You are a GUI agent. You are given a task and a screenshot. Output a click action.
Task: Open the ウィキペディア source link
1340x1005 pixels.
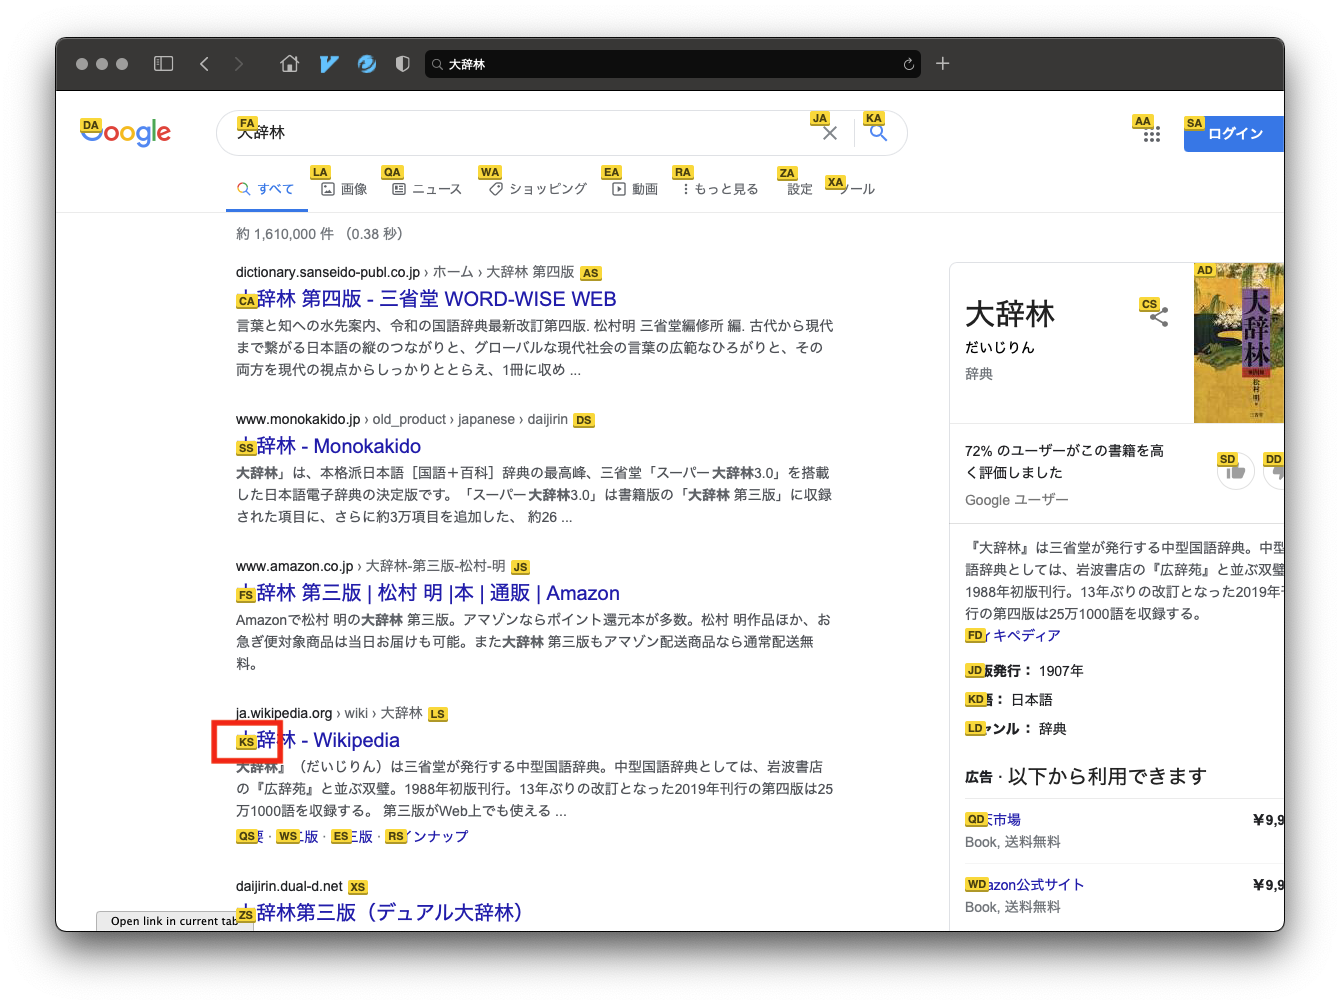pyautogui.click(x=1013, y=635)
